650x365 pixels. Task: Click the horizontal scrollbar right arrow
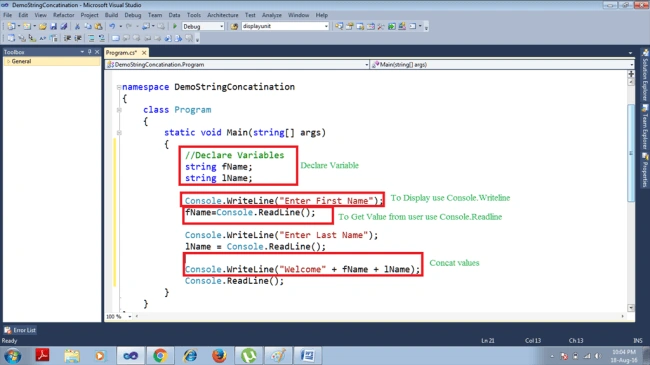pos(623,316)
